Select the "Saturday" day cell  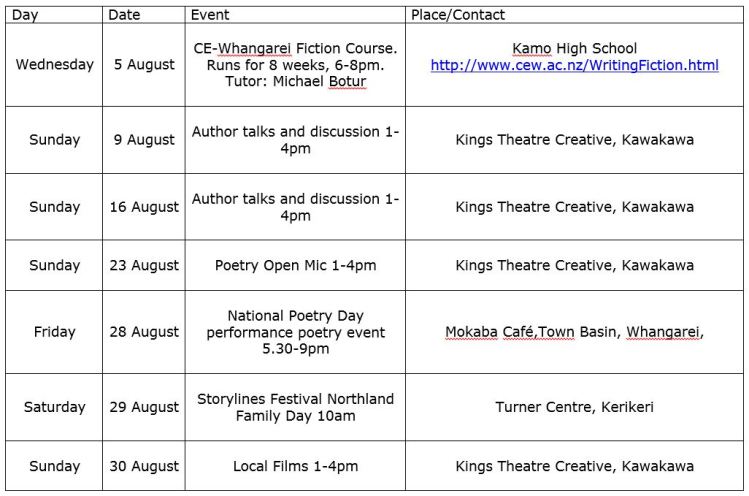coord(54,407)
